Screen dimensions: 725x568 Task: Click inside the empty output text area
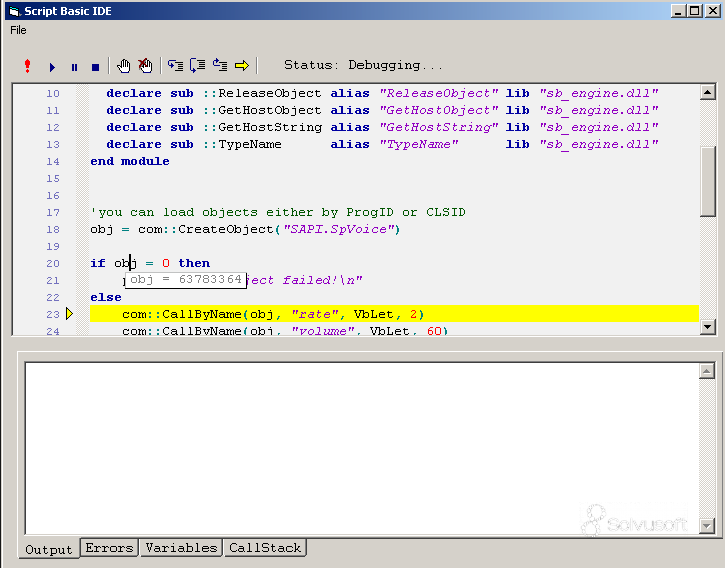coord(362,448)
